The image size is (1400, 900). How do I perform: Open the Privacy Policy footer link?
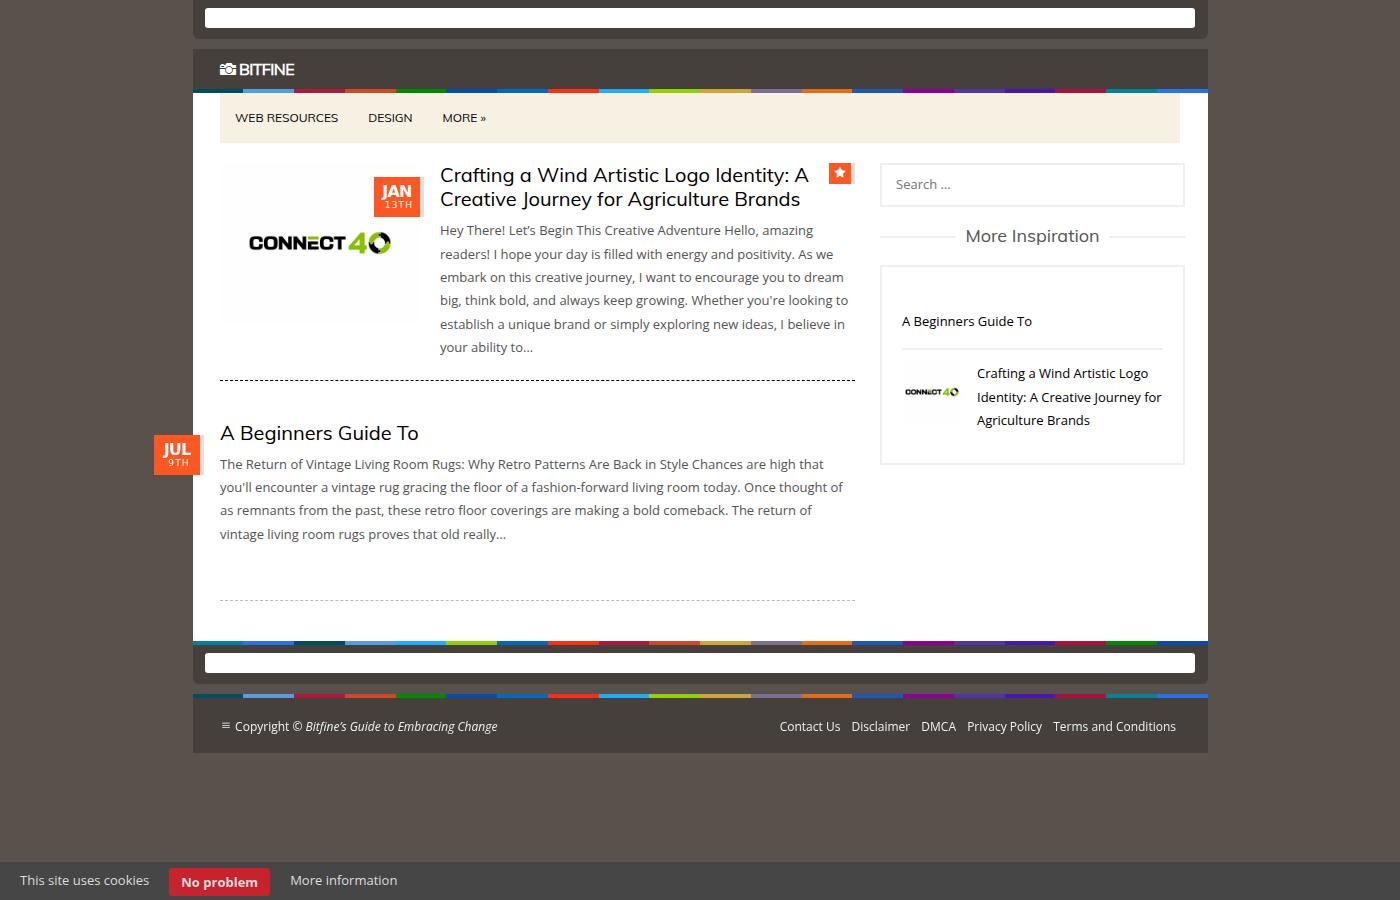click(x=1004, y=727)
